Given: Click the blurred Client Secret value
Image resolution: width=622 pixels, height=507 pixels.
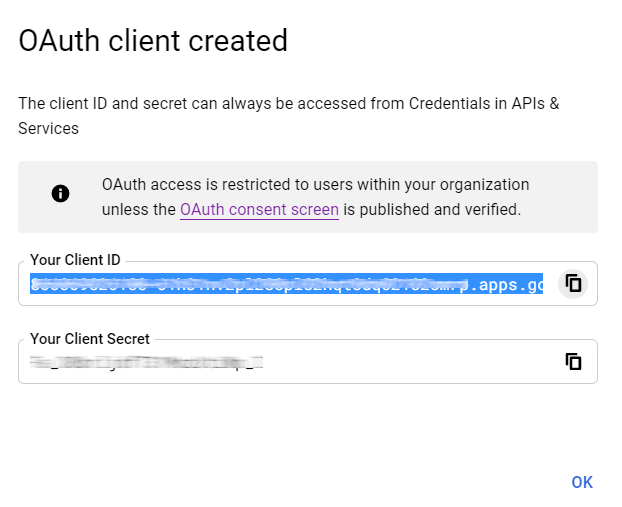Looking at the screenshot, I should (x=146, y=362).
